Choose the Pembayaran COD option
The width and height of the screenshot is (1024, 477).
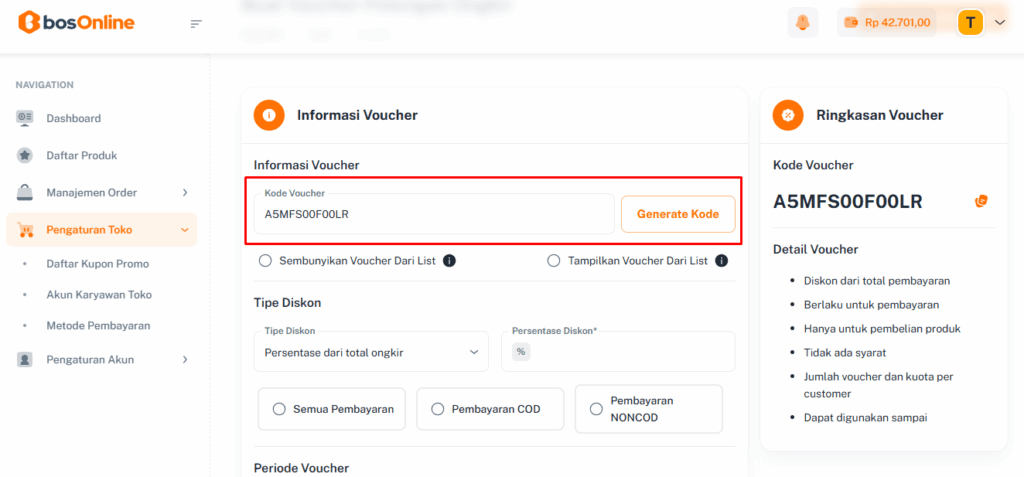pos(438,409)
